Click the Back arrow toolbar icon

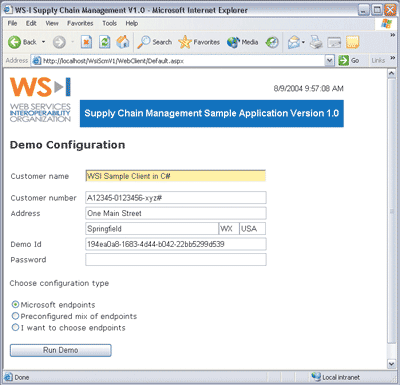[14, 42]
